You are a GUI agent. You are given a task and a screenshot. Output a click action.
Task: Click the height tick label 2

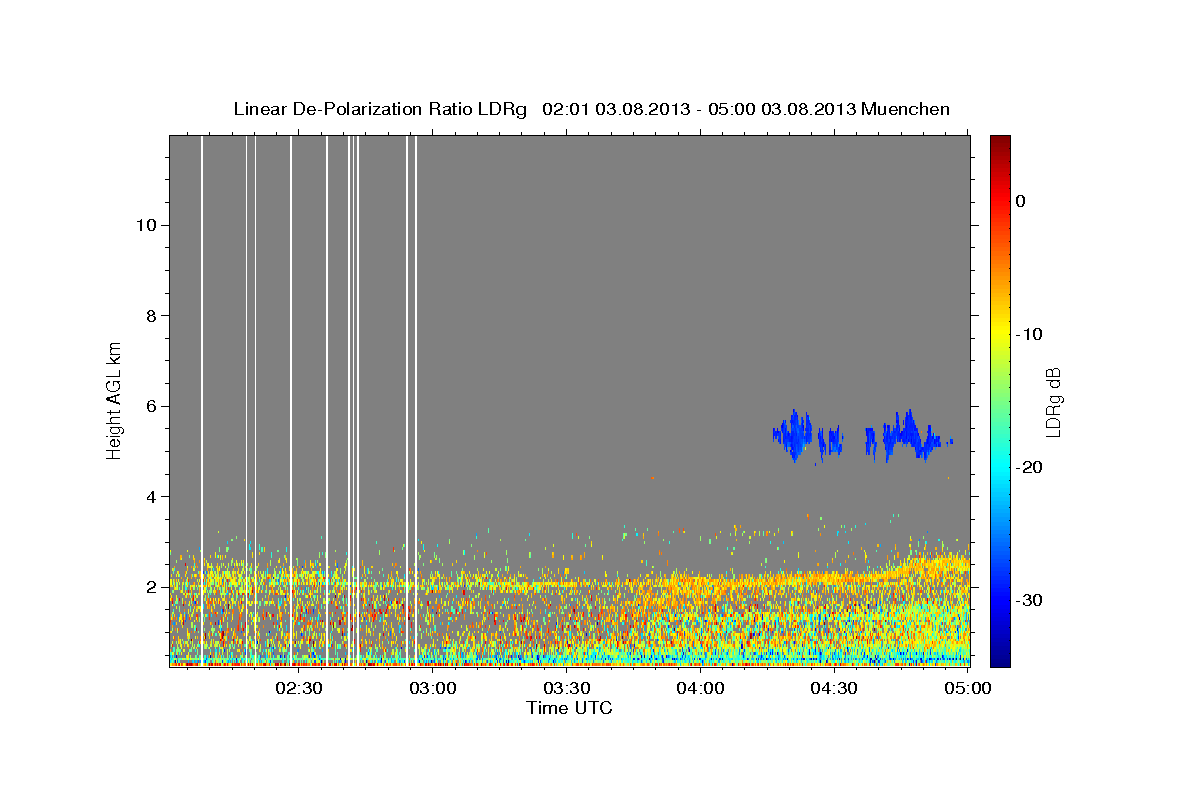coord(150,587)
